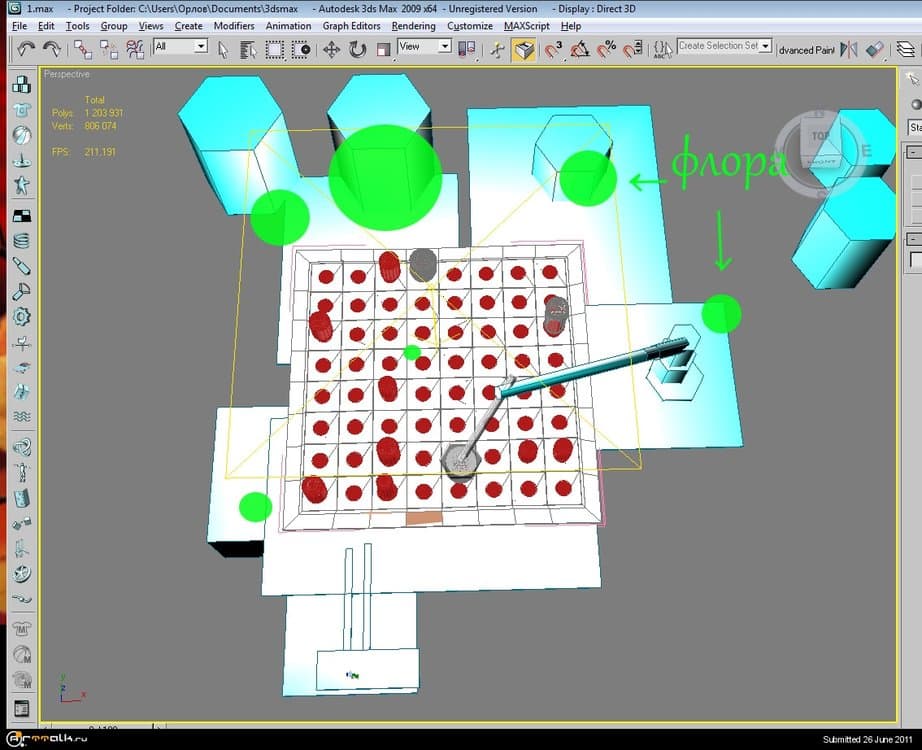
Task: Open the Modifiers menu
Action: point(234,26)
